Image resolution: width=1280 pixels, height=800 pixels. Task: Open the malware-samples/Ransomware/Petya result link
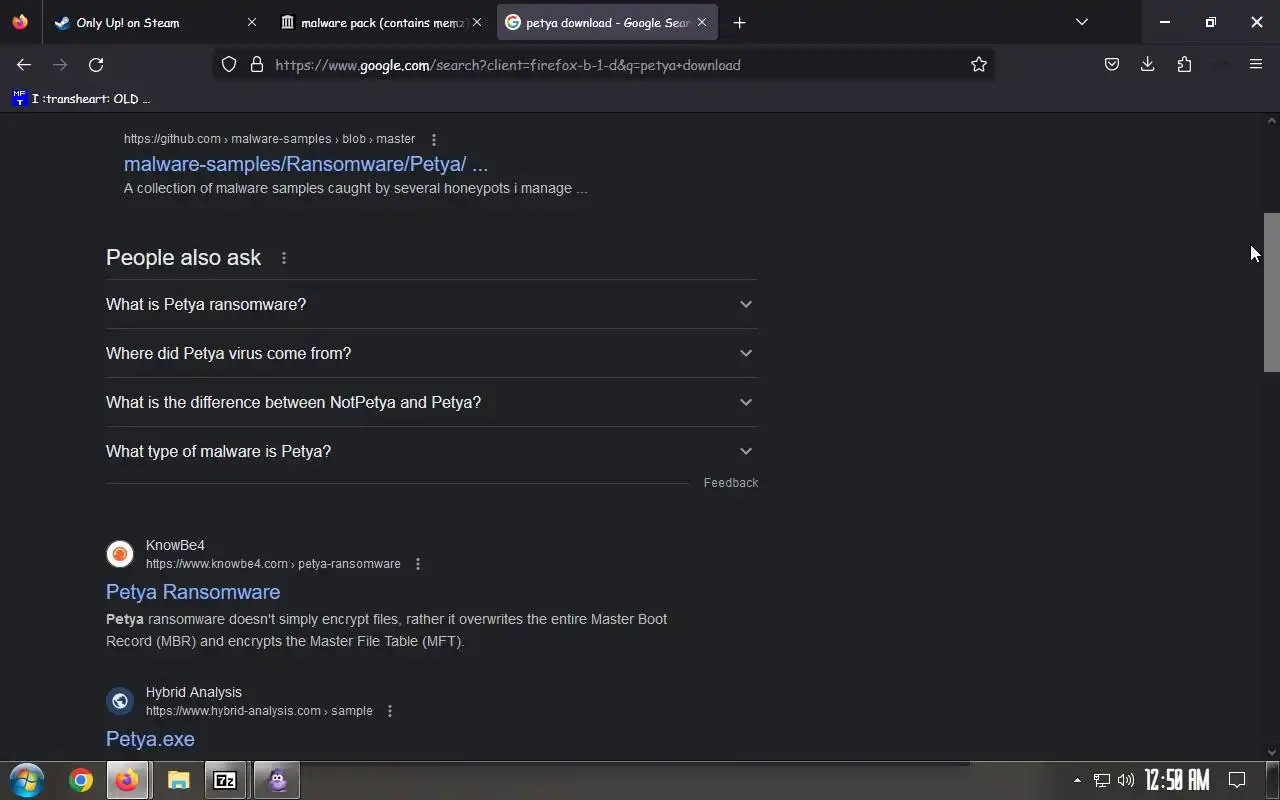click(x=306, y=164)
